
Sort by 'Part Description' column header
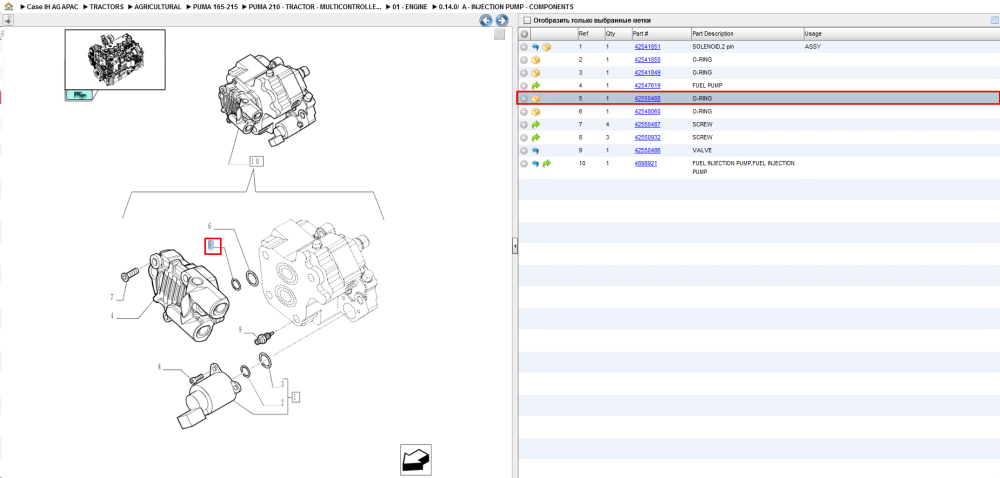(747, 34)
